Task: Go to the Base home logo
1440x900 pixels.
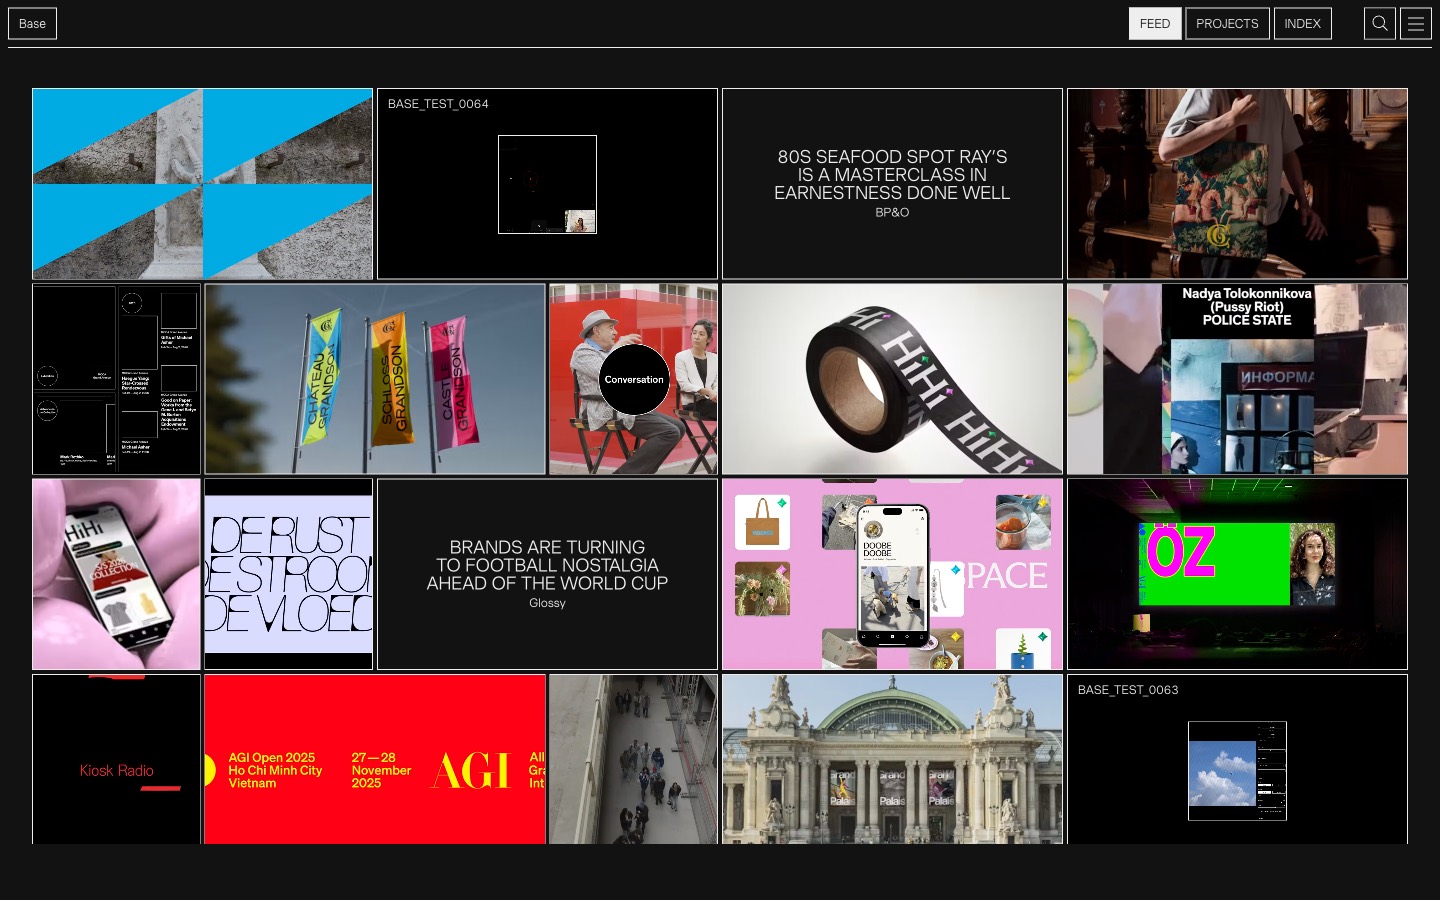Action: (32, 24)
